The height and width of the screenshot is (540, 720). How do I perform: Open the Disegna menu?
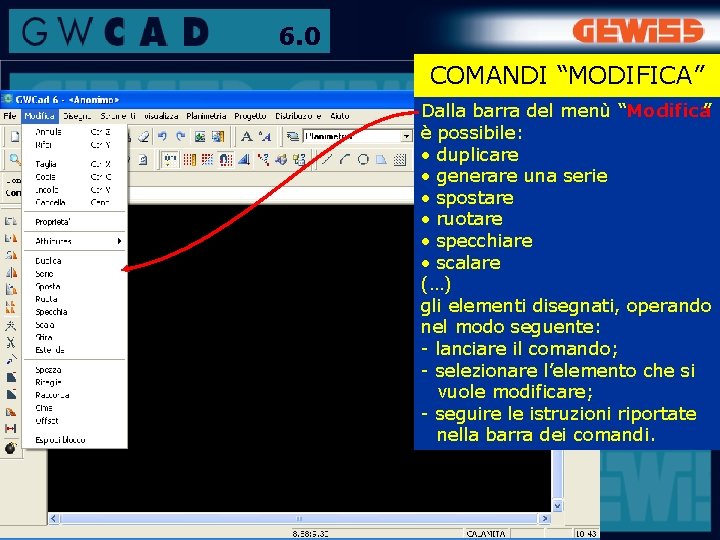[77, 116]
